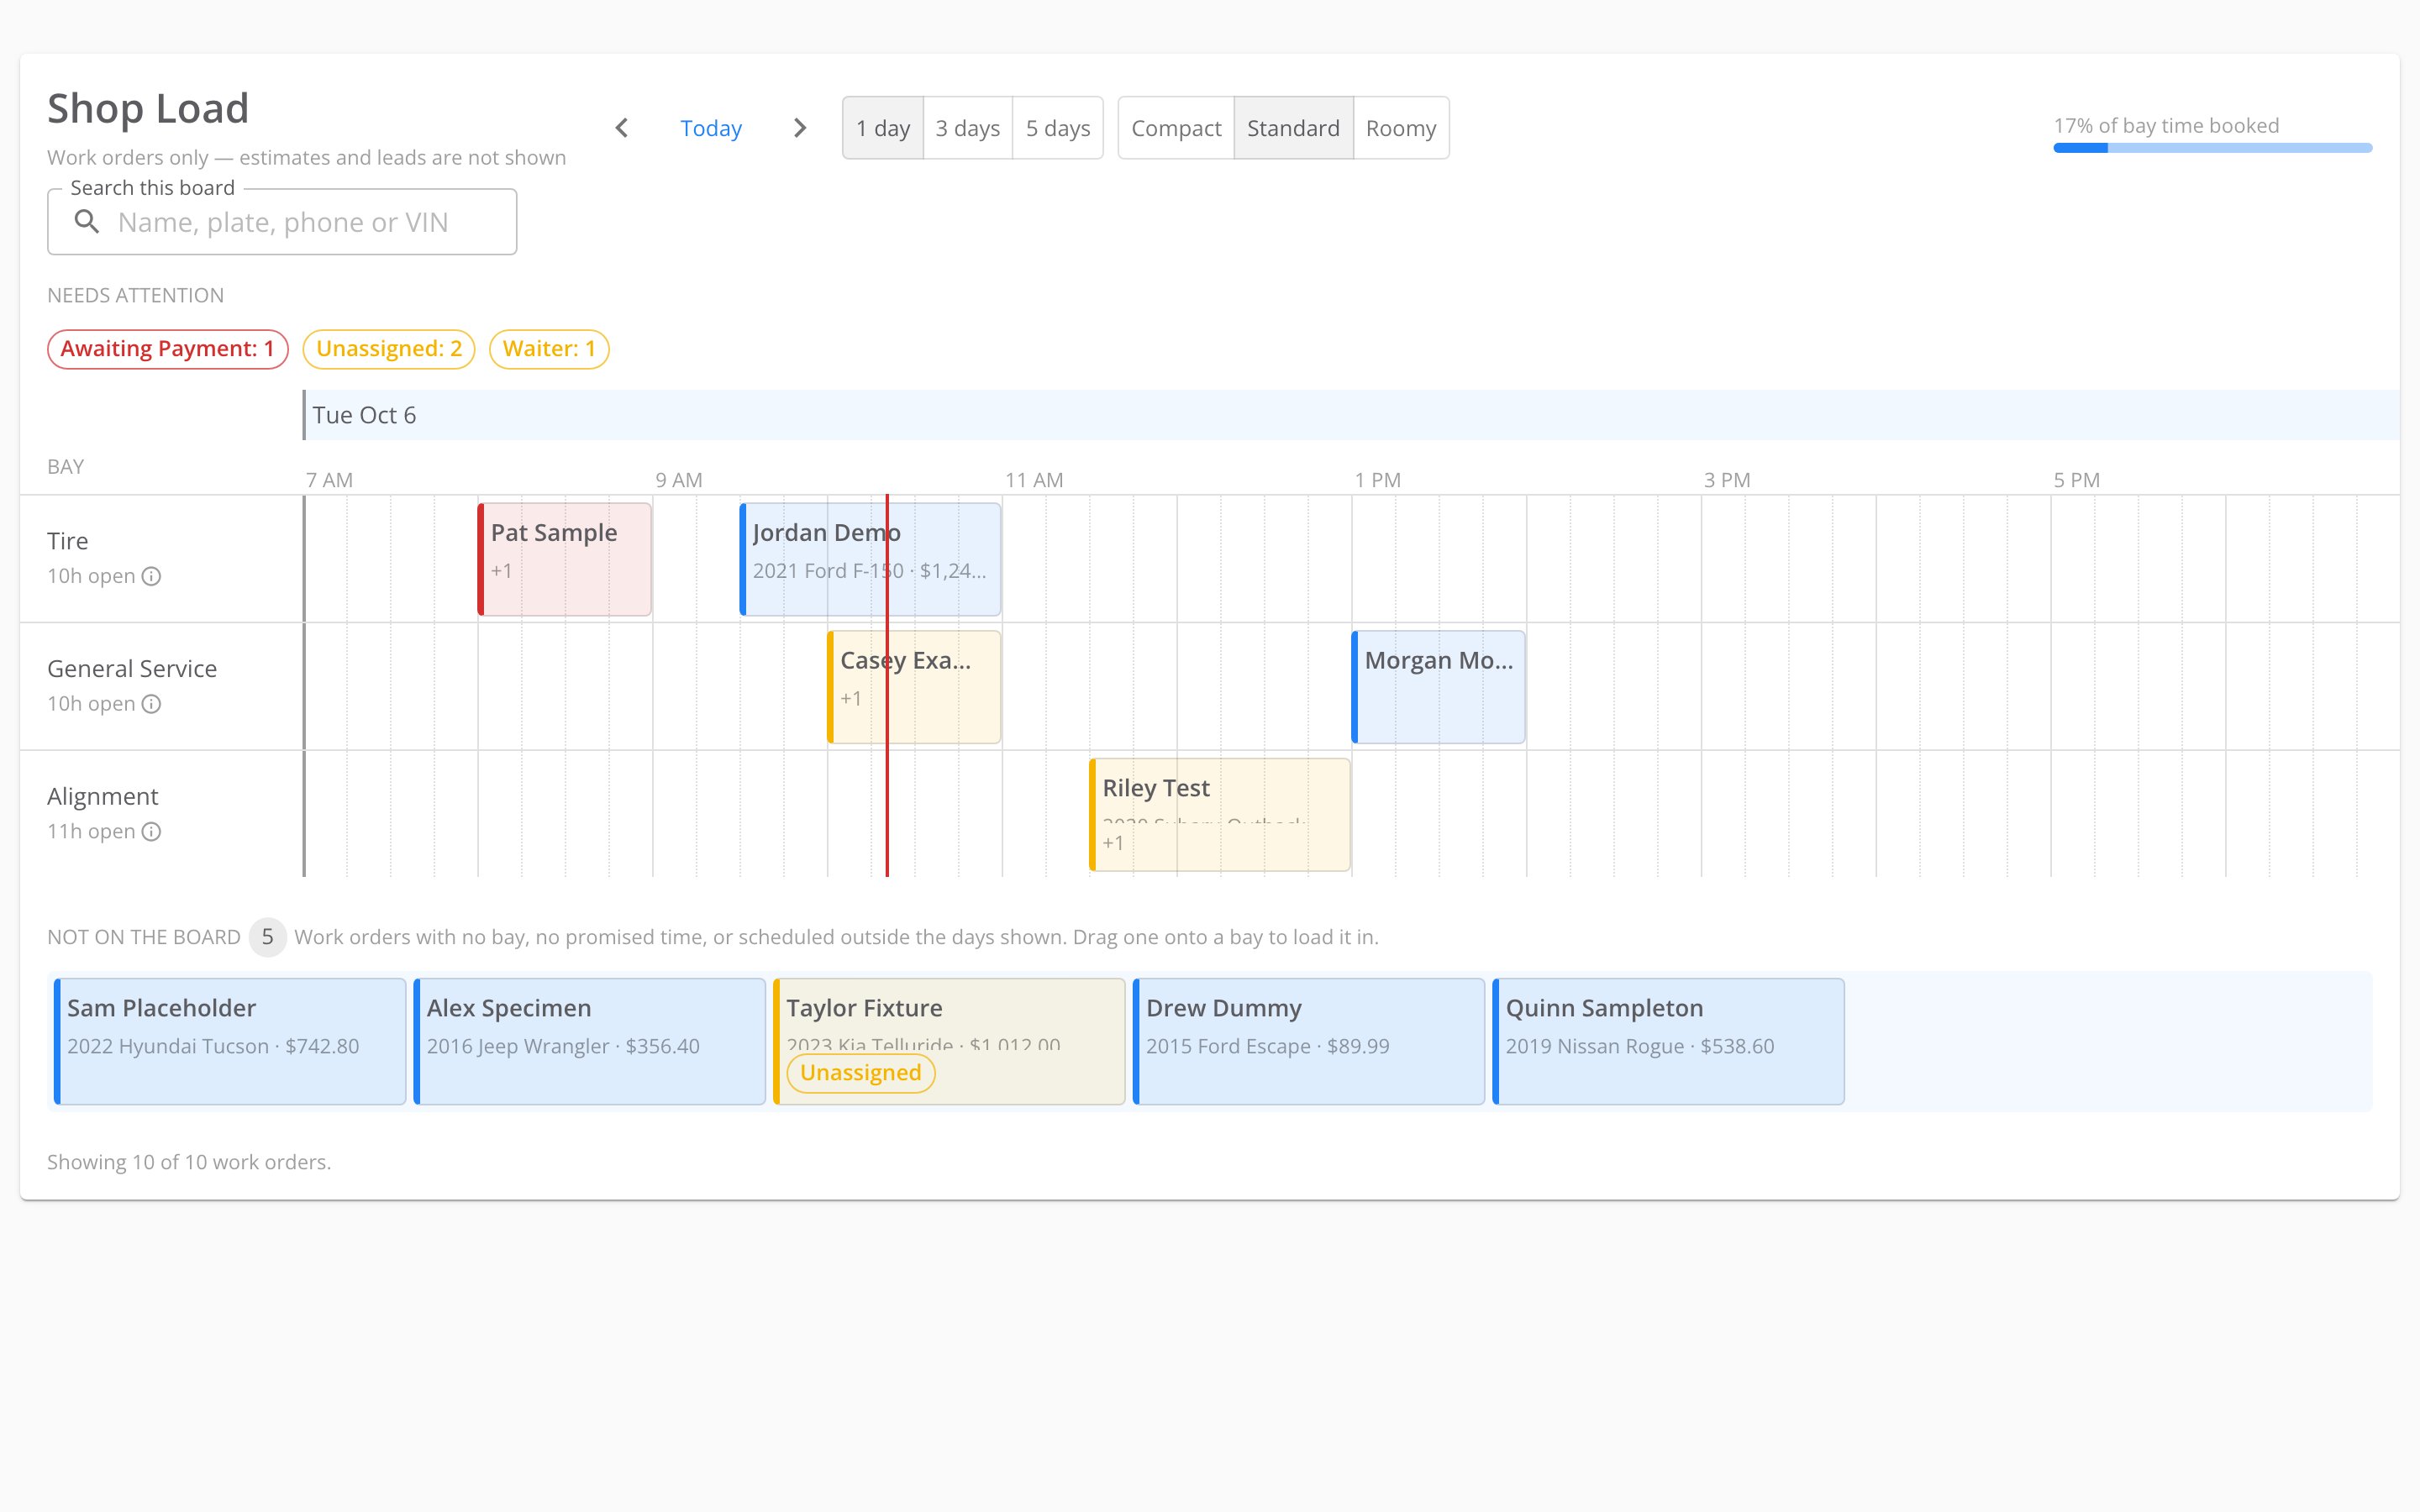Switch to the 5 days view
This screenshot has height=1512, width=2420.
point(1058,128)
